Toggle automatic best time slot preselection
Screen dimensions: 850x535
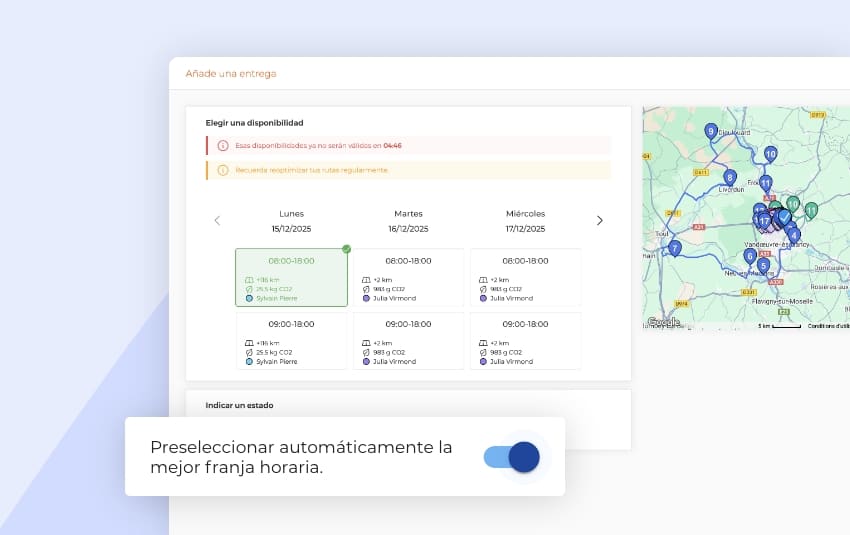pos(511,457)
